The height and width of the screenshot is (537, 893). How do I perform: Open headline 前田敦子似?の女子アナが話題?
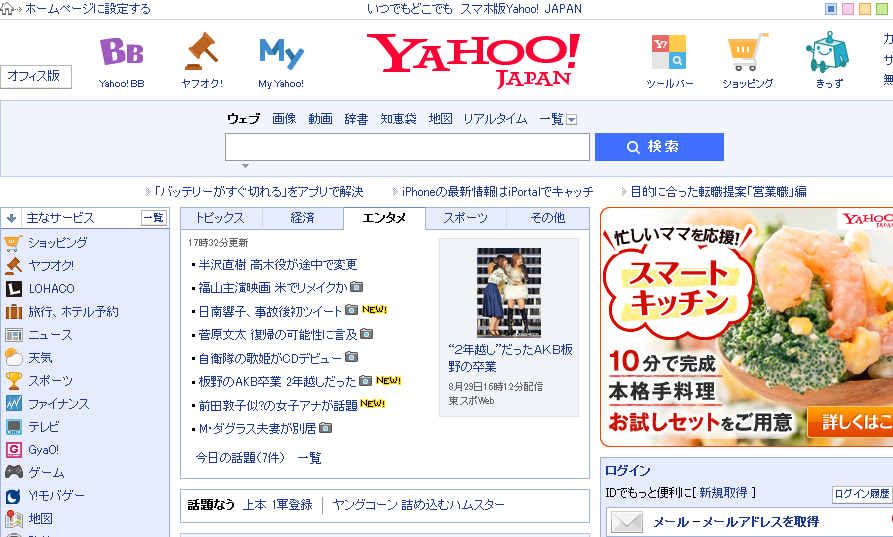pyautogui.click(x=278, y=405)
